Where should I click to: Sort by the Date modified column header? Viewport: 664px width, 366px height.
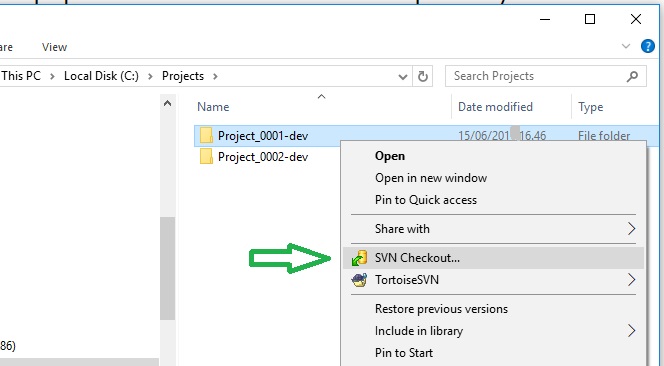coord(495,107)
